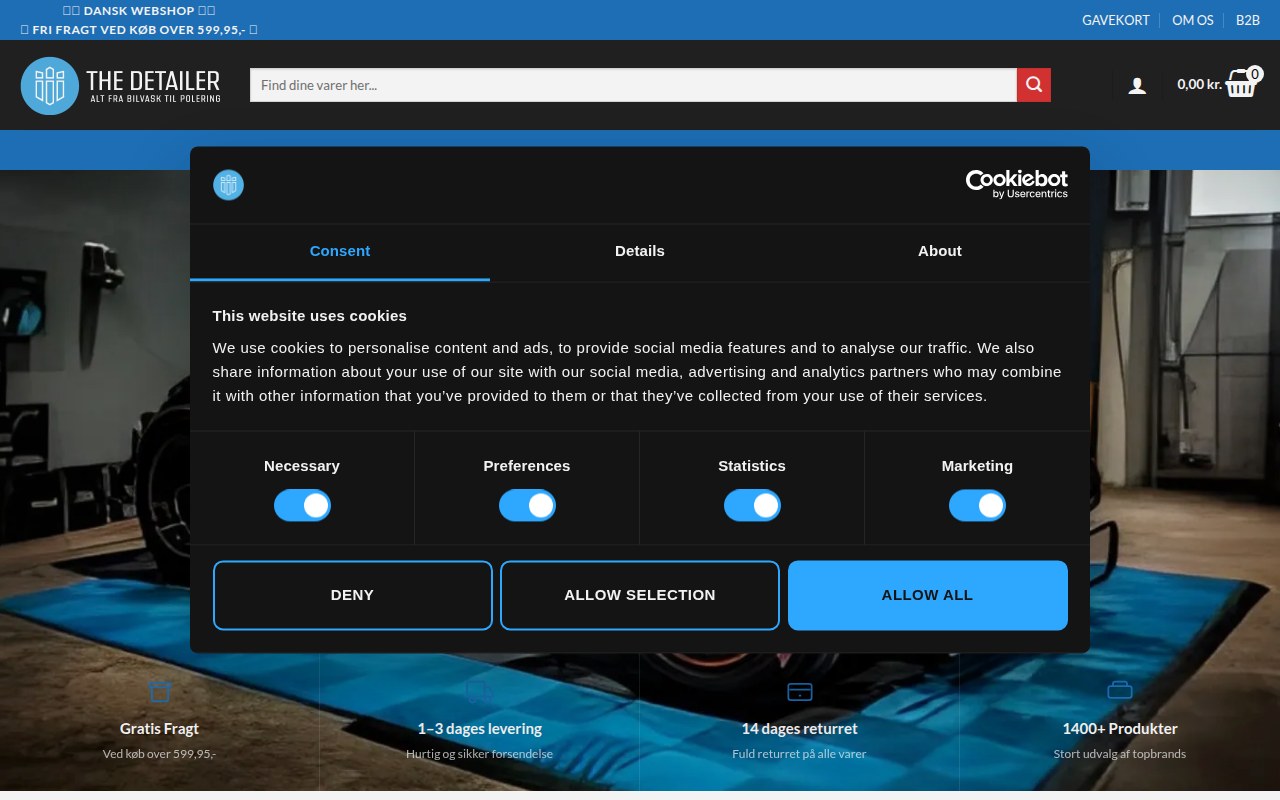Open the user account icon
This screenshot has width=1280, height=800.
pyautogui.click(x=1137, y=86)
